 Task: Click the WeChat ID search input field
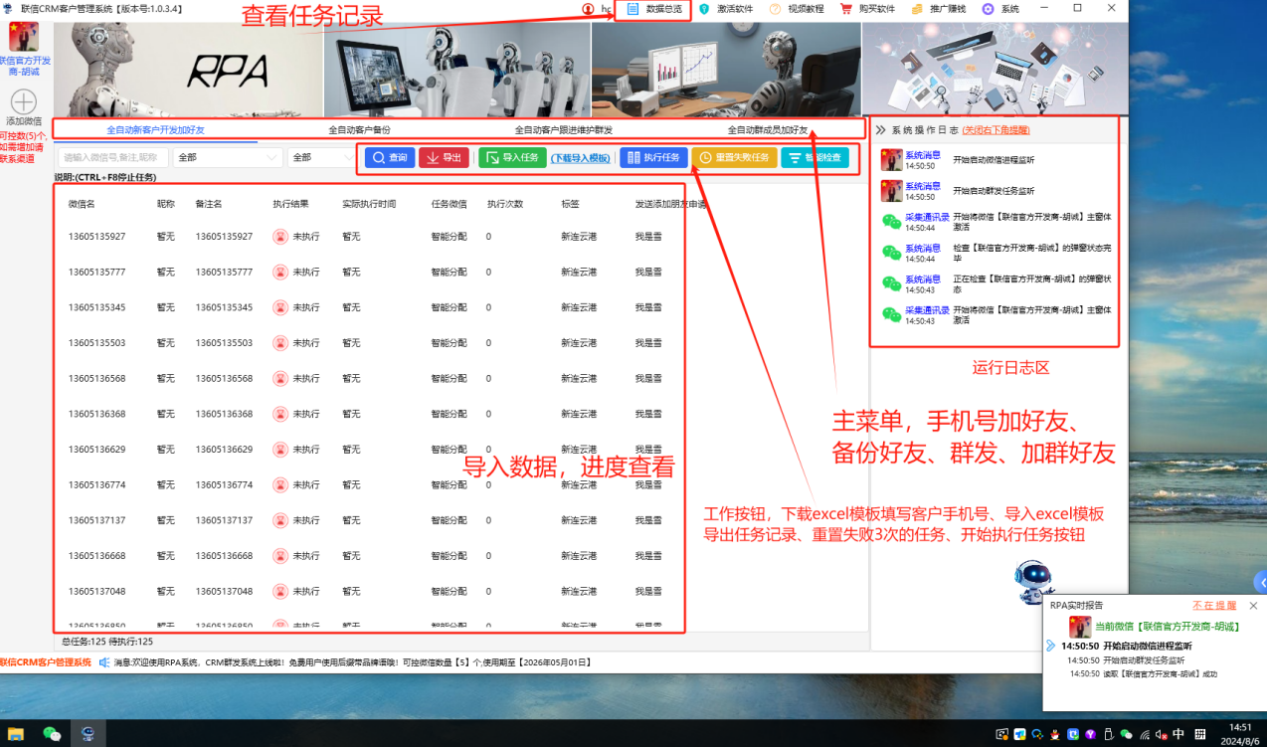click(x=113, y=157)
